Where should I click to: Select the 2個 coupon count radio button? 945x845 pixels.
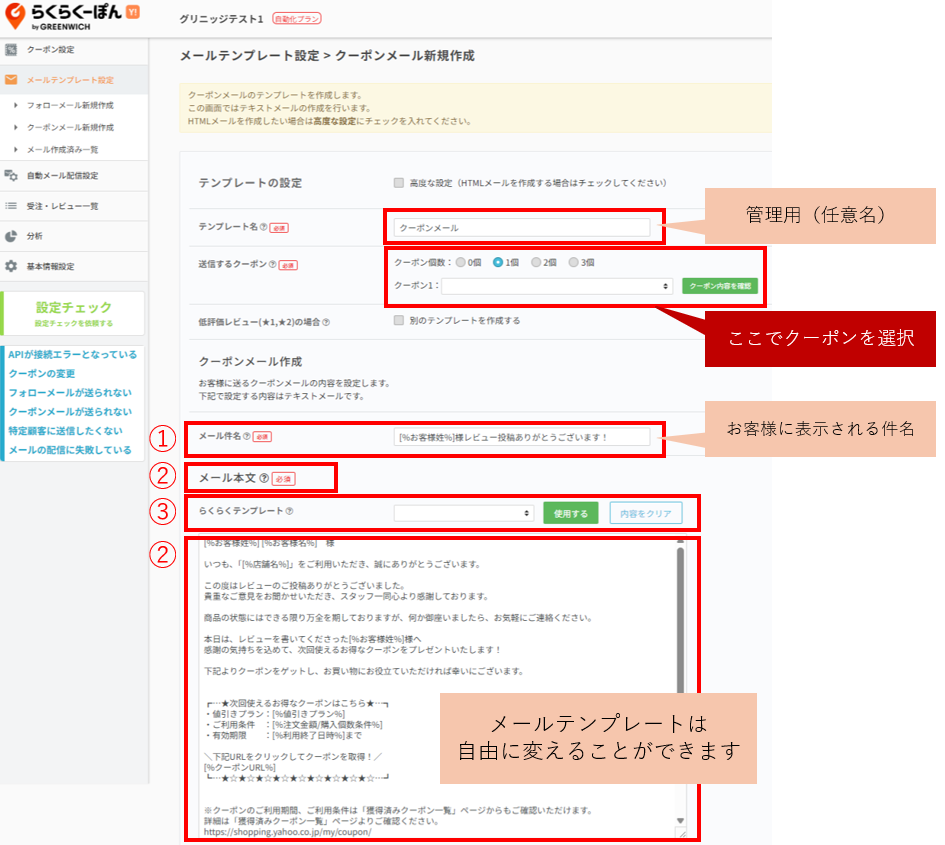[x=536, y=263]
